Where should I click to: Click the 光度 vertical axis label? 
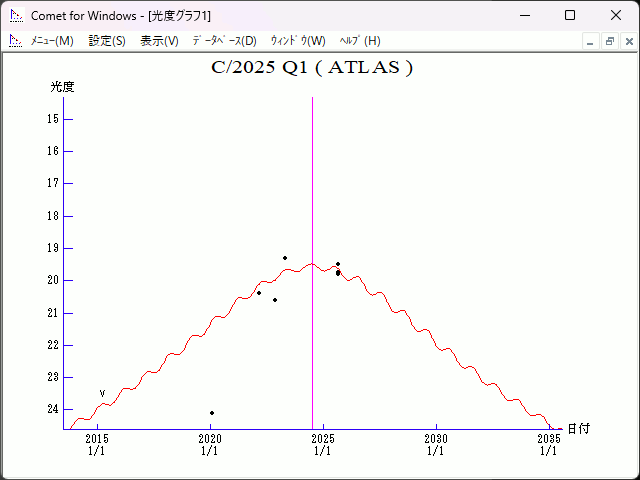click(63, 87)
